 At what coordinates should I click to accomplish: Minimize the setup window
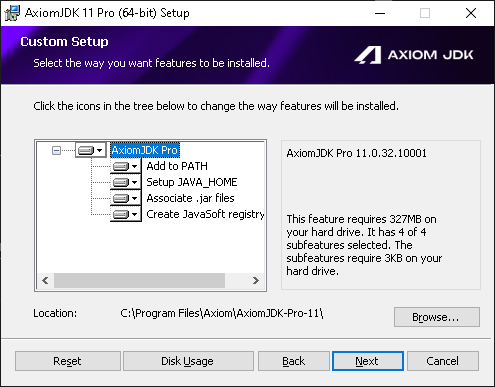(x=380, y=13)
